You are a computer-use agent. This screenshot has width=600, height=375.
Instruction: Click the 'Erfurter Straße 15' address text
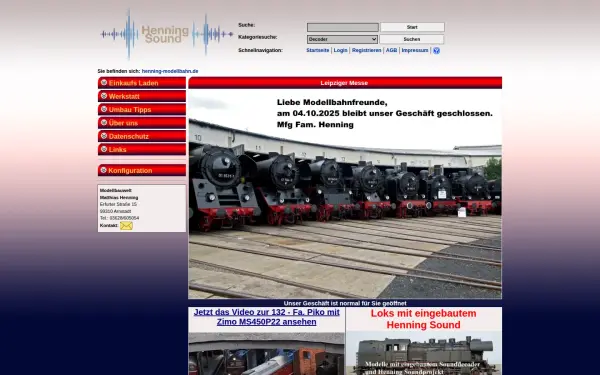point(118,204)
